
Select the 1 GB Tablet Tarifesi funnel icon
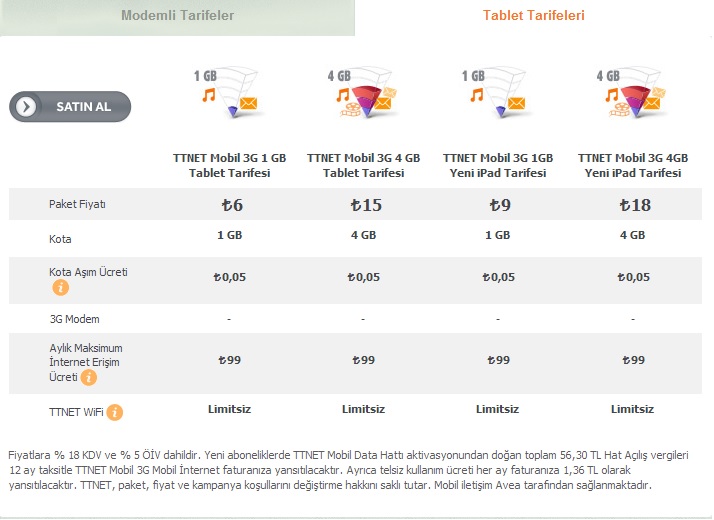coord(229,92)
